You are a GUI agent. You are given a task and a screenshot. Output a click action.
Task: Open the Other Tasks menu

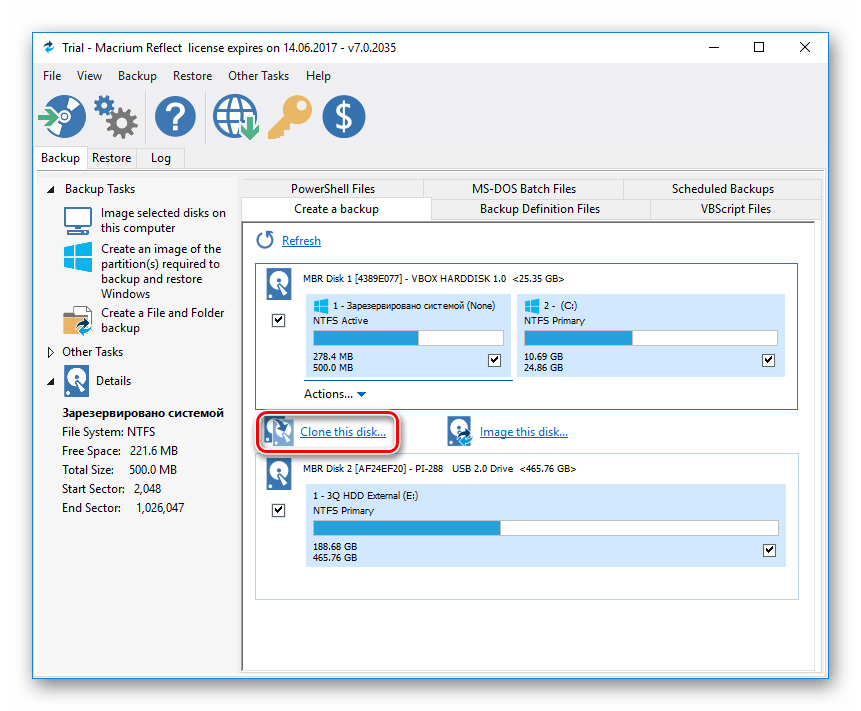click(258, 76)
